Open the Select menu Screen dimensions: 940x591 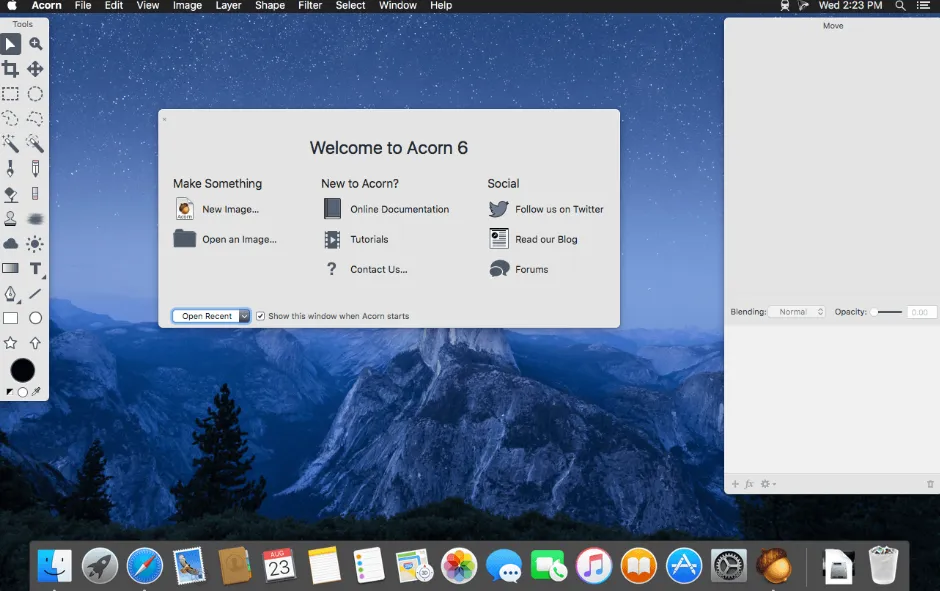[x=350, y=5]
